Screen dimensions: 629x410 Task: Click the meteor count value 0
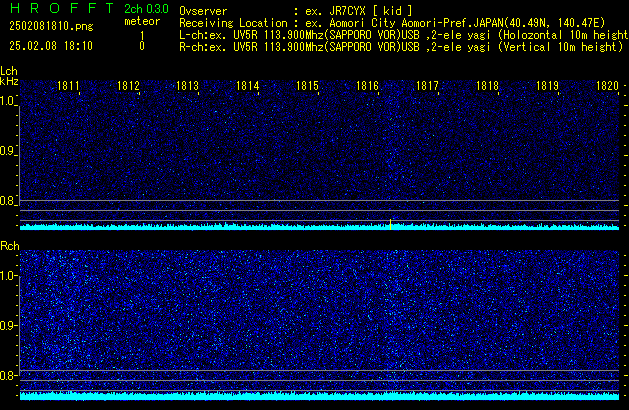click(x=142, y=46)
